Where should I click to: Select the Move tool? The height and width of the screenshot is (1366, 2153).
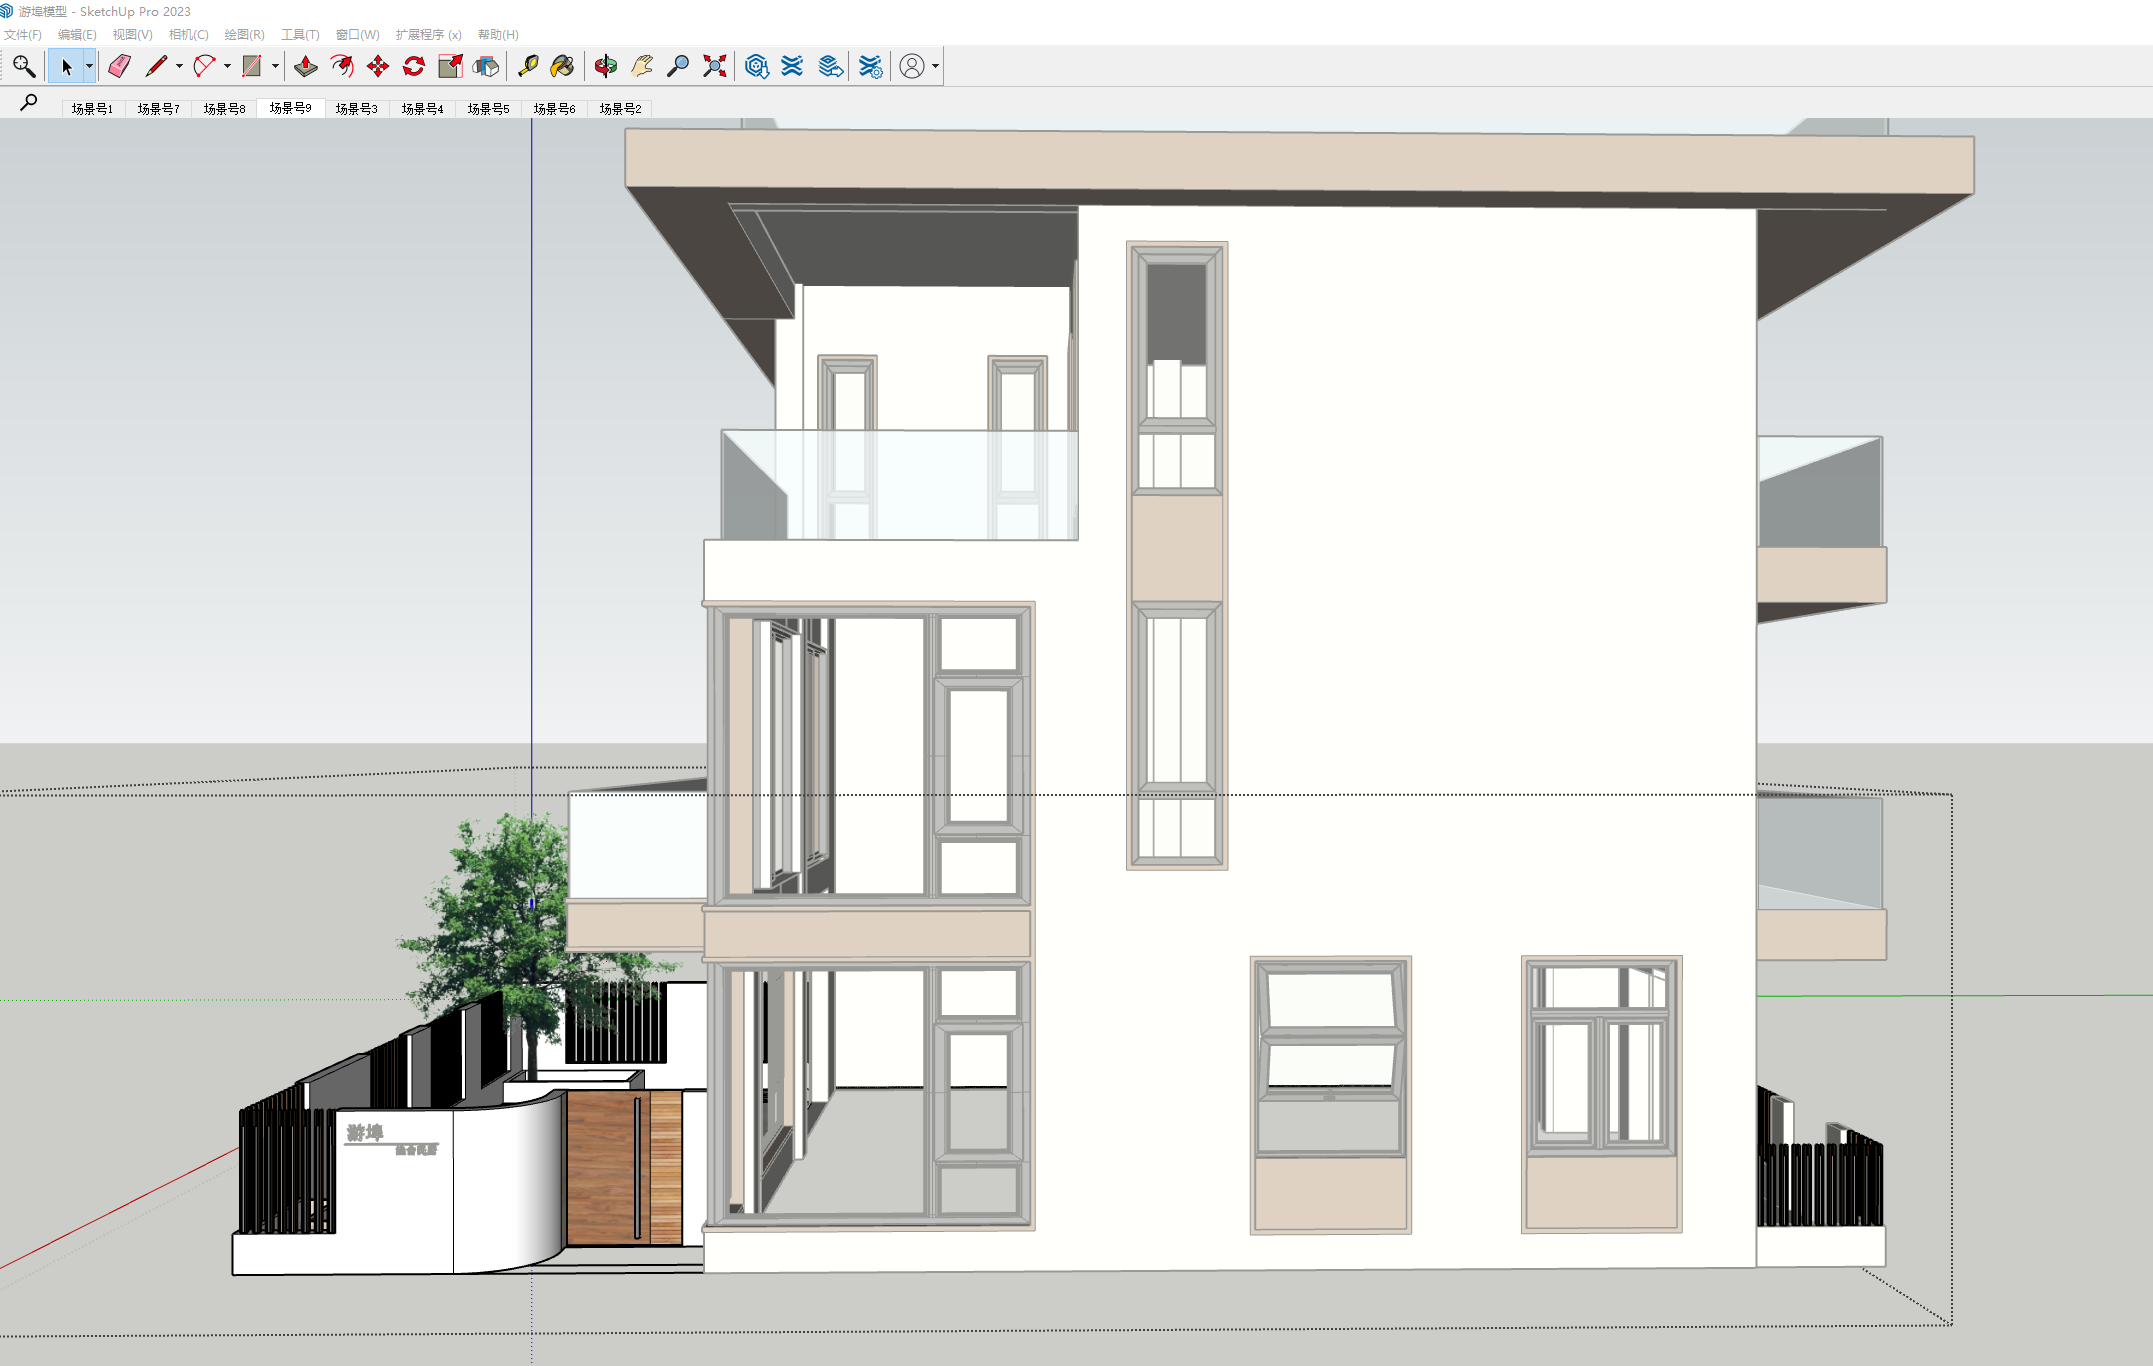point(378,66)
